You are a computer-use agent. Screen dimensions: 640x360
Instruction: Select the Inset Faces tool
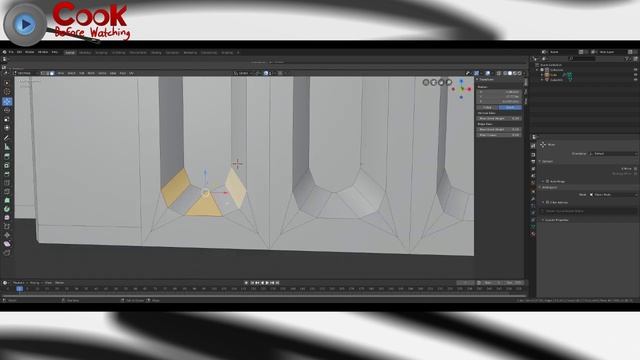7,165
